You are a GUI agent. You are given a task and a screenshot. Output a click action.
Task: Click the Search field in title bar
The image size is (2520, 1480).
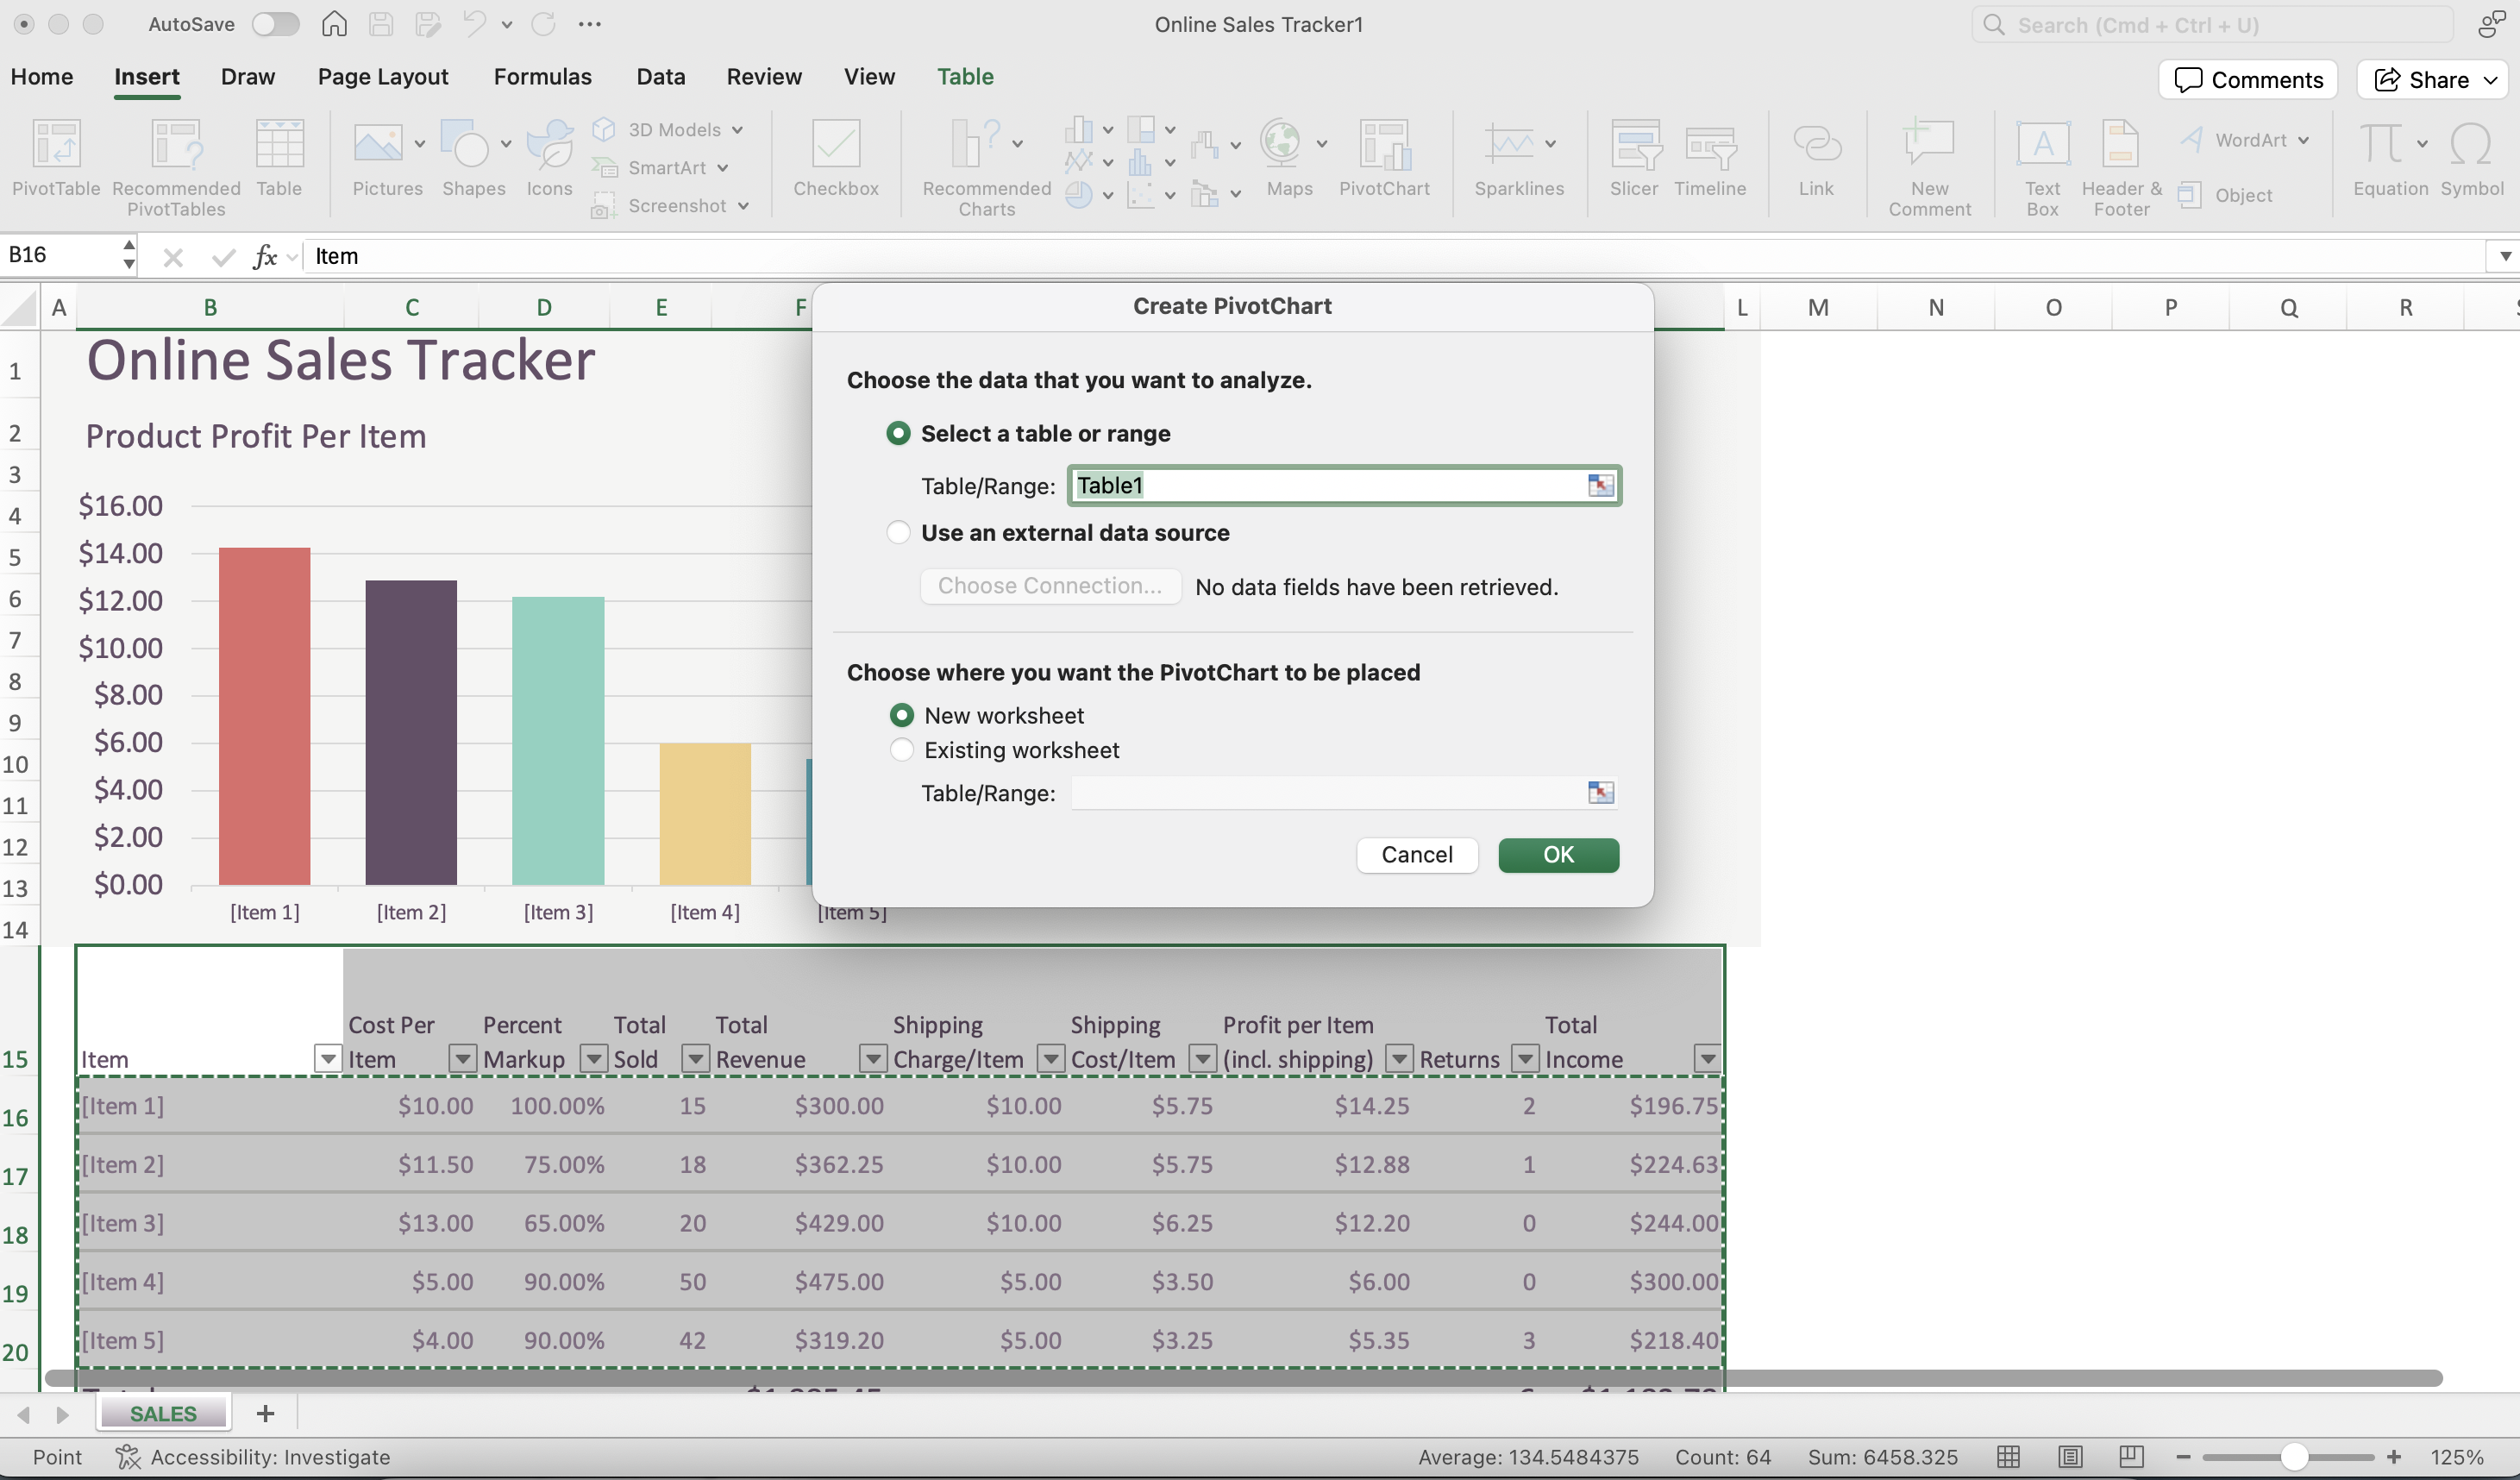click(x=2212, y=25)
